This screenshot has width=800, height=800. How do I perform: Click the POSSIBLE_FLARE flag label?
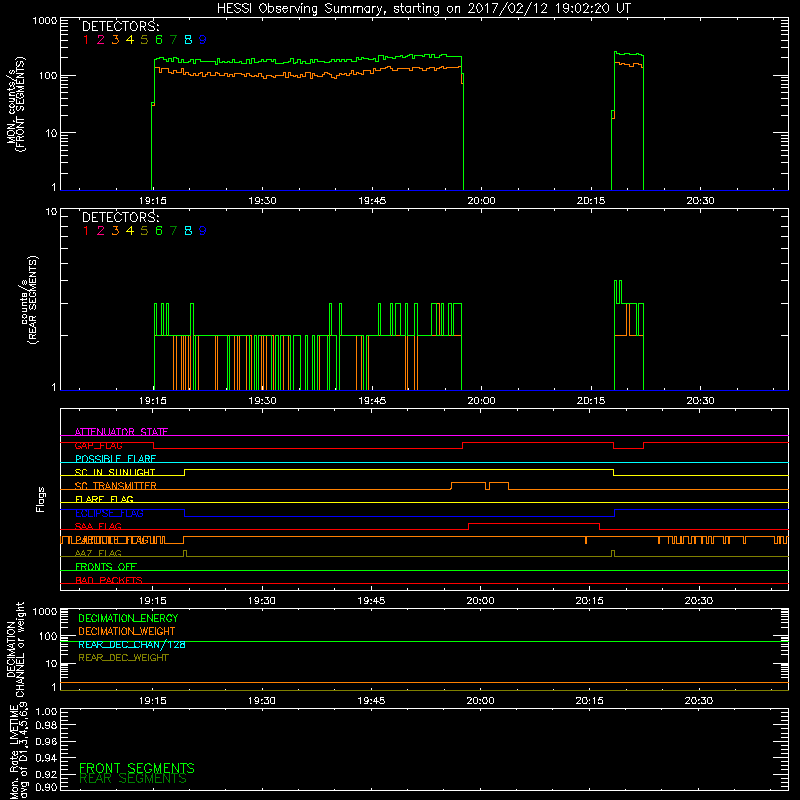click(115, 459)
